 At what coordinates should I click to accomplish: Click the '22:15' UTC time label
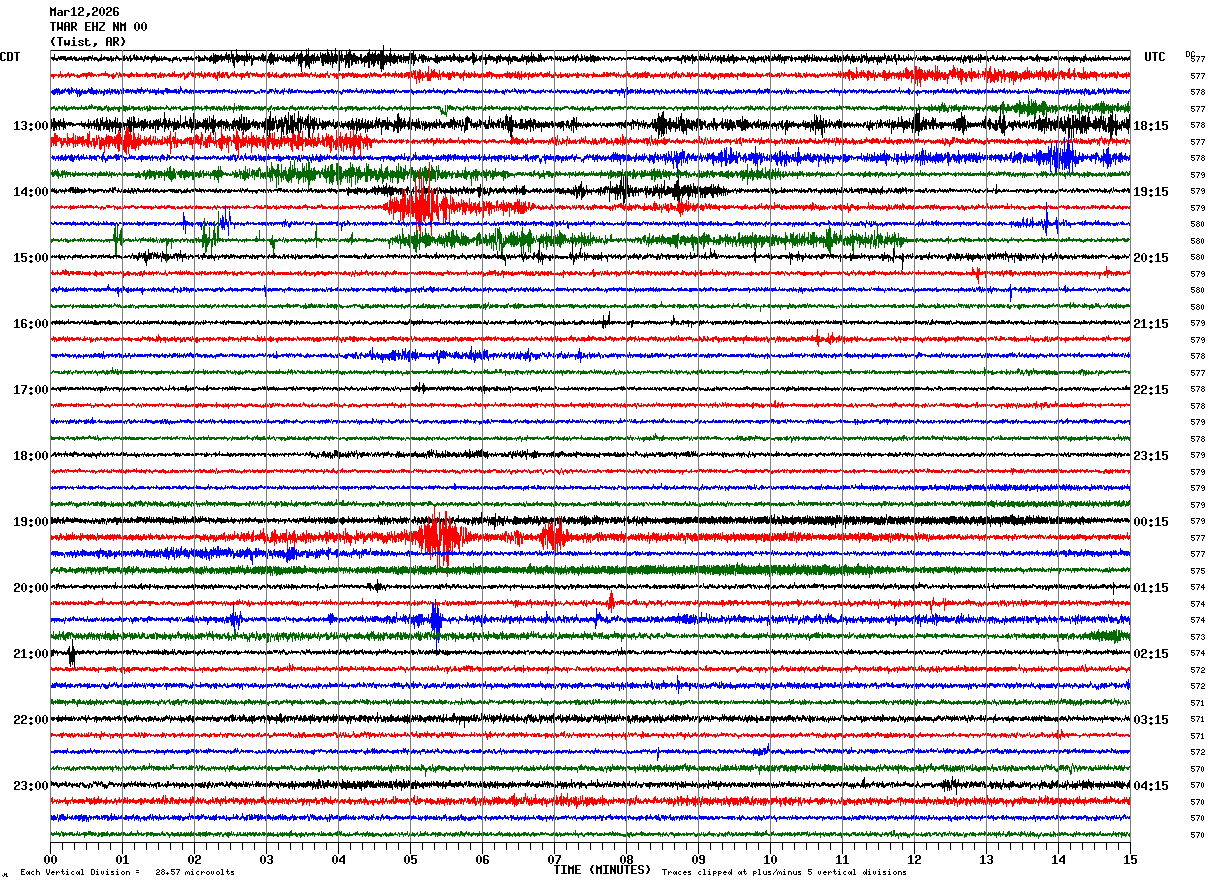point(1150,390)
